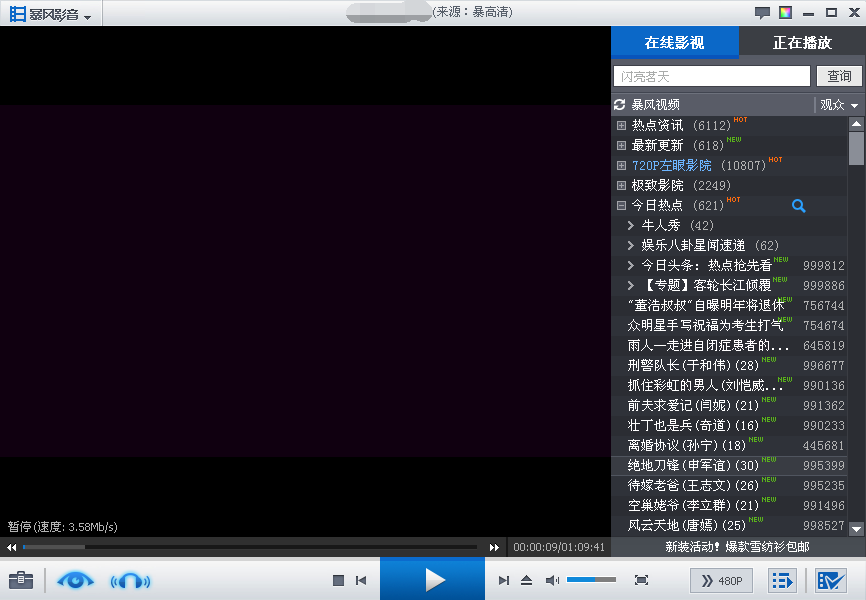Screen dimensions: 866x600
Task: Select 待嫁老爸(王志文)(26) series
Action: (x=729, y=485)
